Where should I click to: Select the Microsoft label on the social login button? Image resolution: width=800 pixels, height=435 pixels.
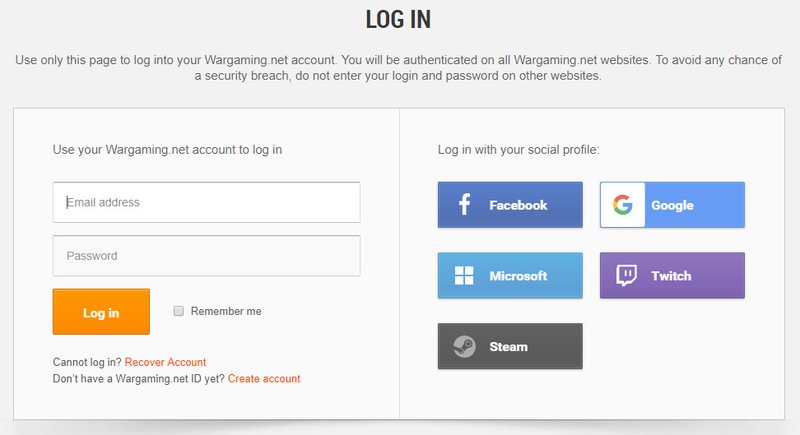click(518, 276)
